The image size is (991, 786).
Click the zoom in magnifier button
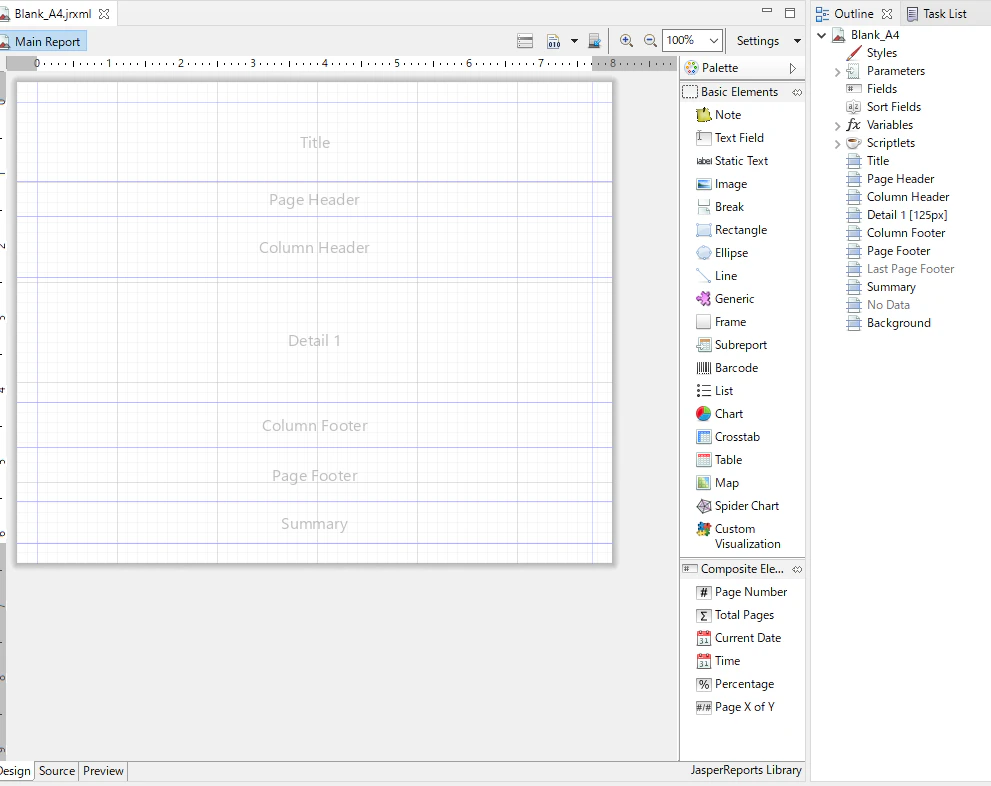[626, 41]
